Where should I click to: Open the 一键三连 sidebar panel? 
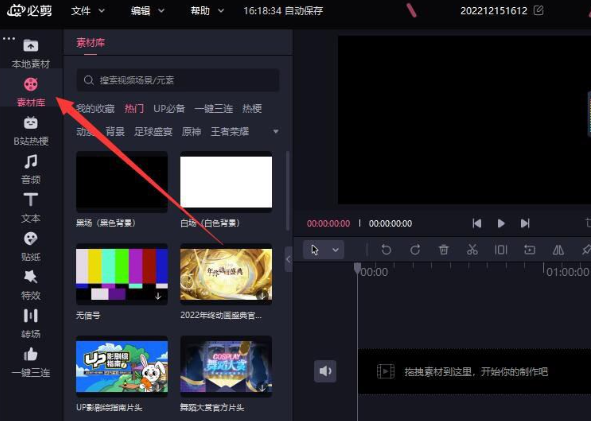tap(31, 362)
